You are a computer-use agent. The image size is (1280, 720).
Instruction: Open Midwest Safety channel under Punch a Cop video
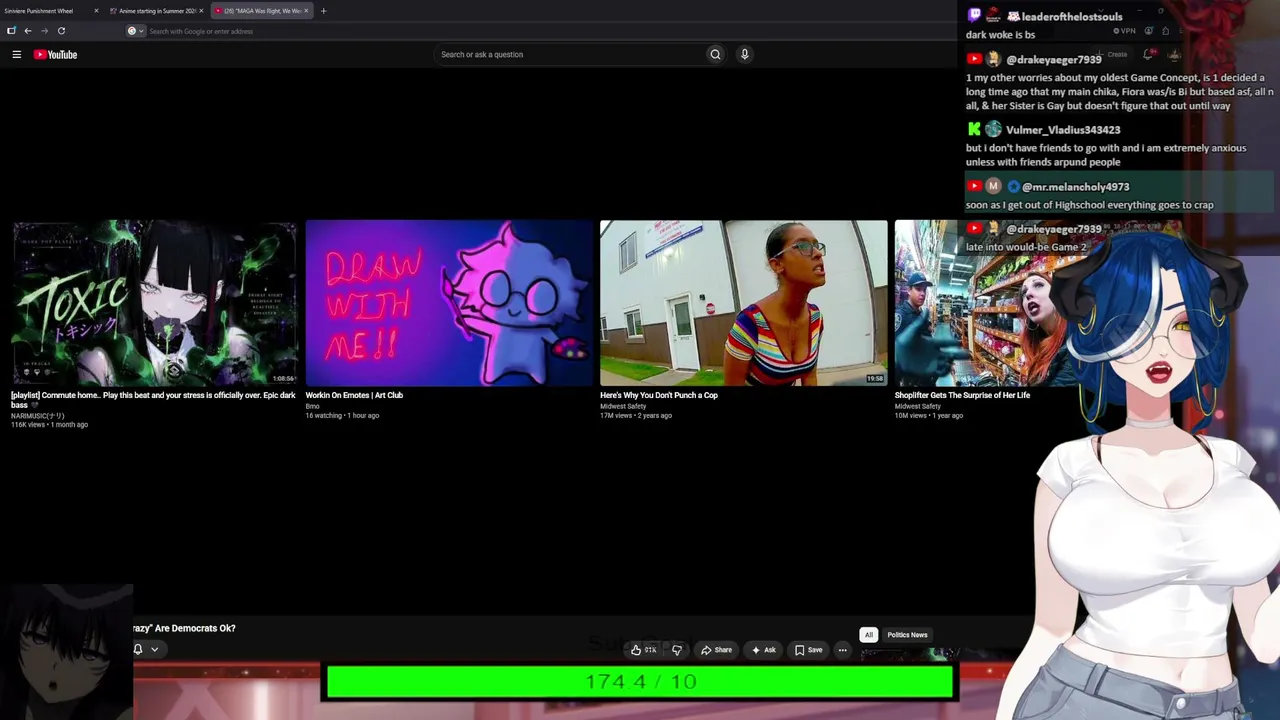click(623, 406)
